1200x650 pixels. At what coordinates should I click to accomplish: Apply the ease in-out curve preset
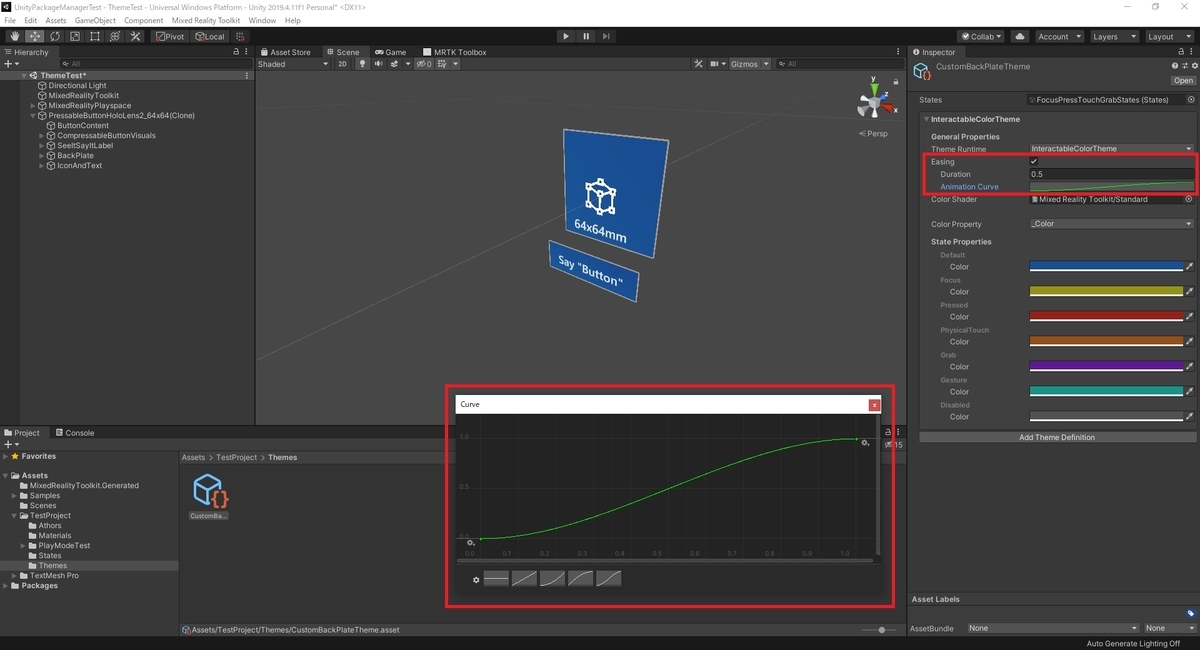608,579
